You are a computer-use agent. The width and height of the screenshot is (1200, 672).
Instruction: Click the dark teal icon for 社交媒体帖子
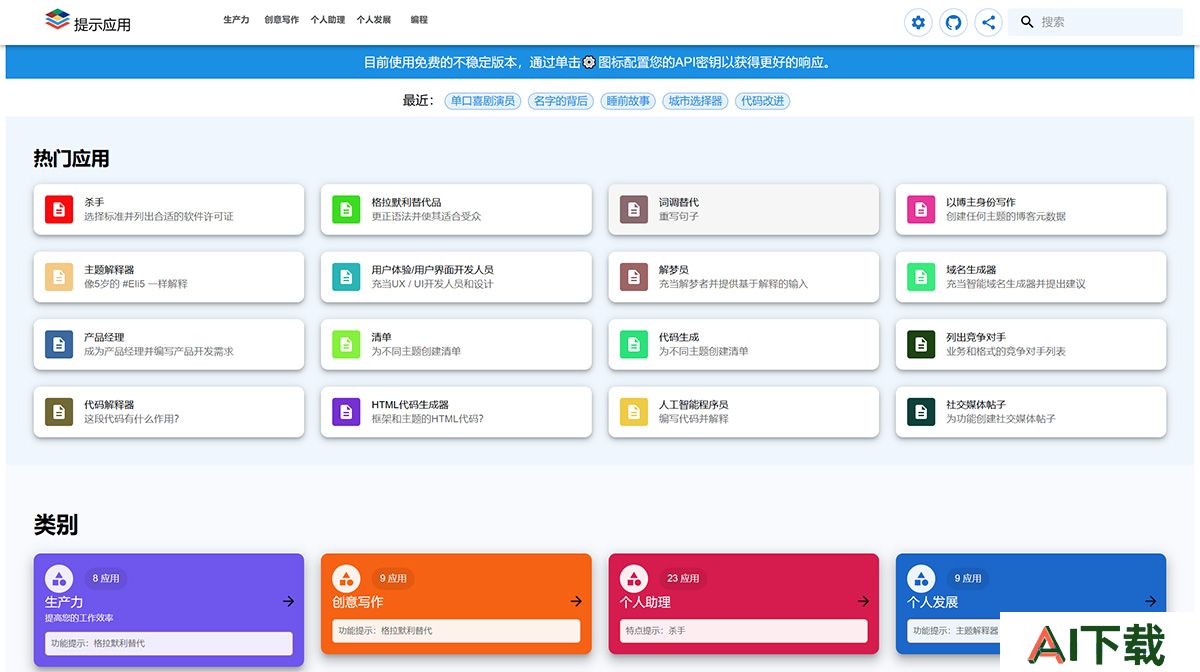coord(921,412)
